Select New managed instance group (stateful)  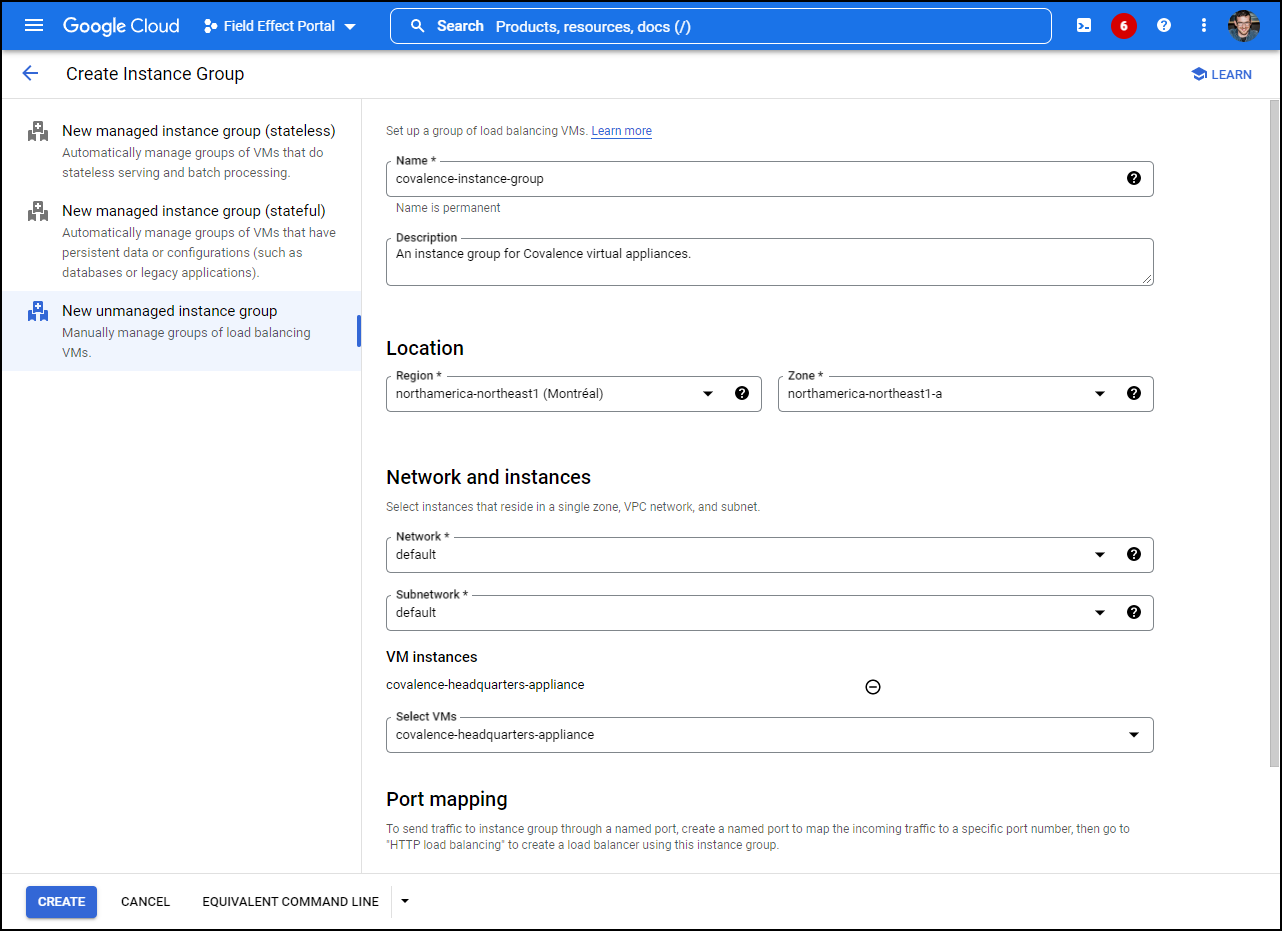point(182,241)
